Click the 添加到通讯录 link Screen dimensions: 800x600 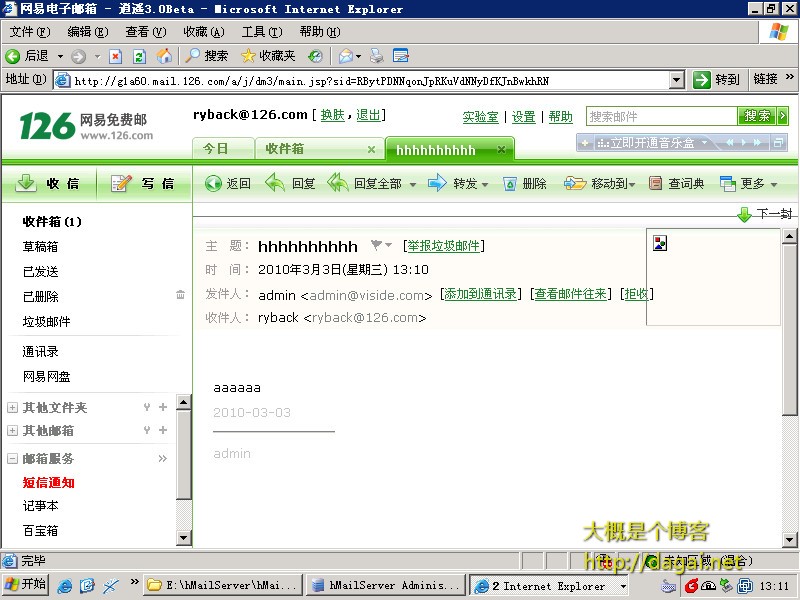coord(481,294)
